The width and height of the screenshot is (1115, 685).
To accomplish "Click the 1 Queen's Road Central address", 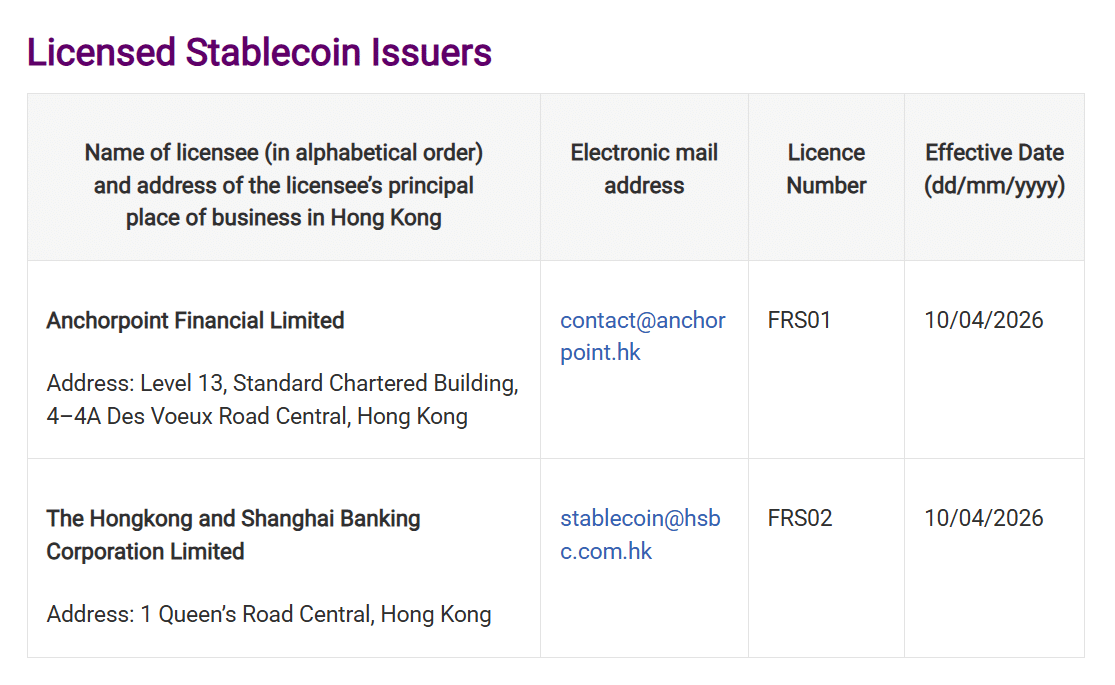I will coord(269,614).
